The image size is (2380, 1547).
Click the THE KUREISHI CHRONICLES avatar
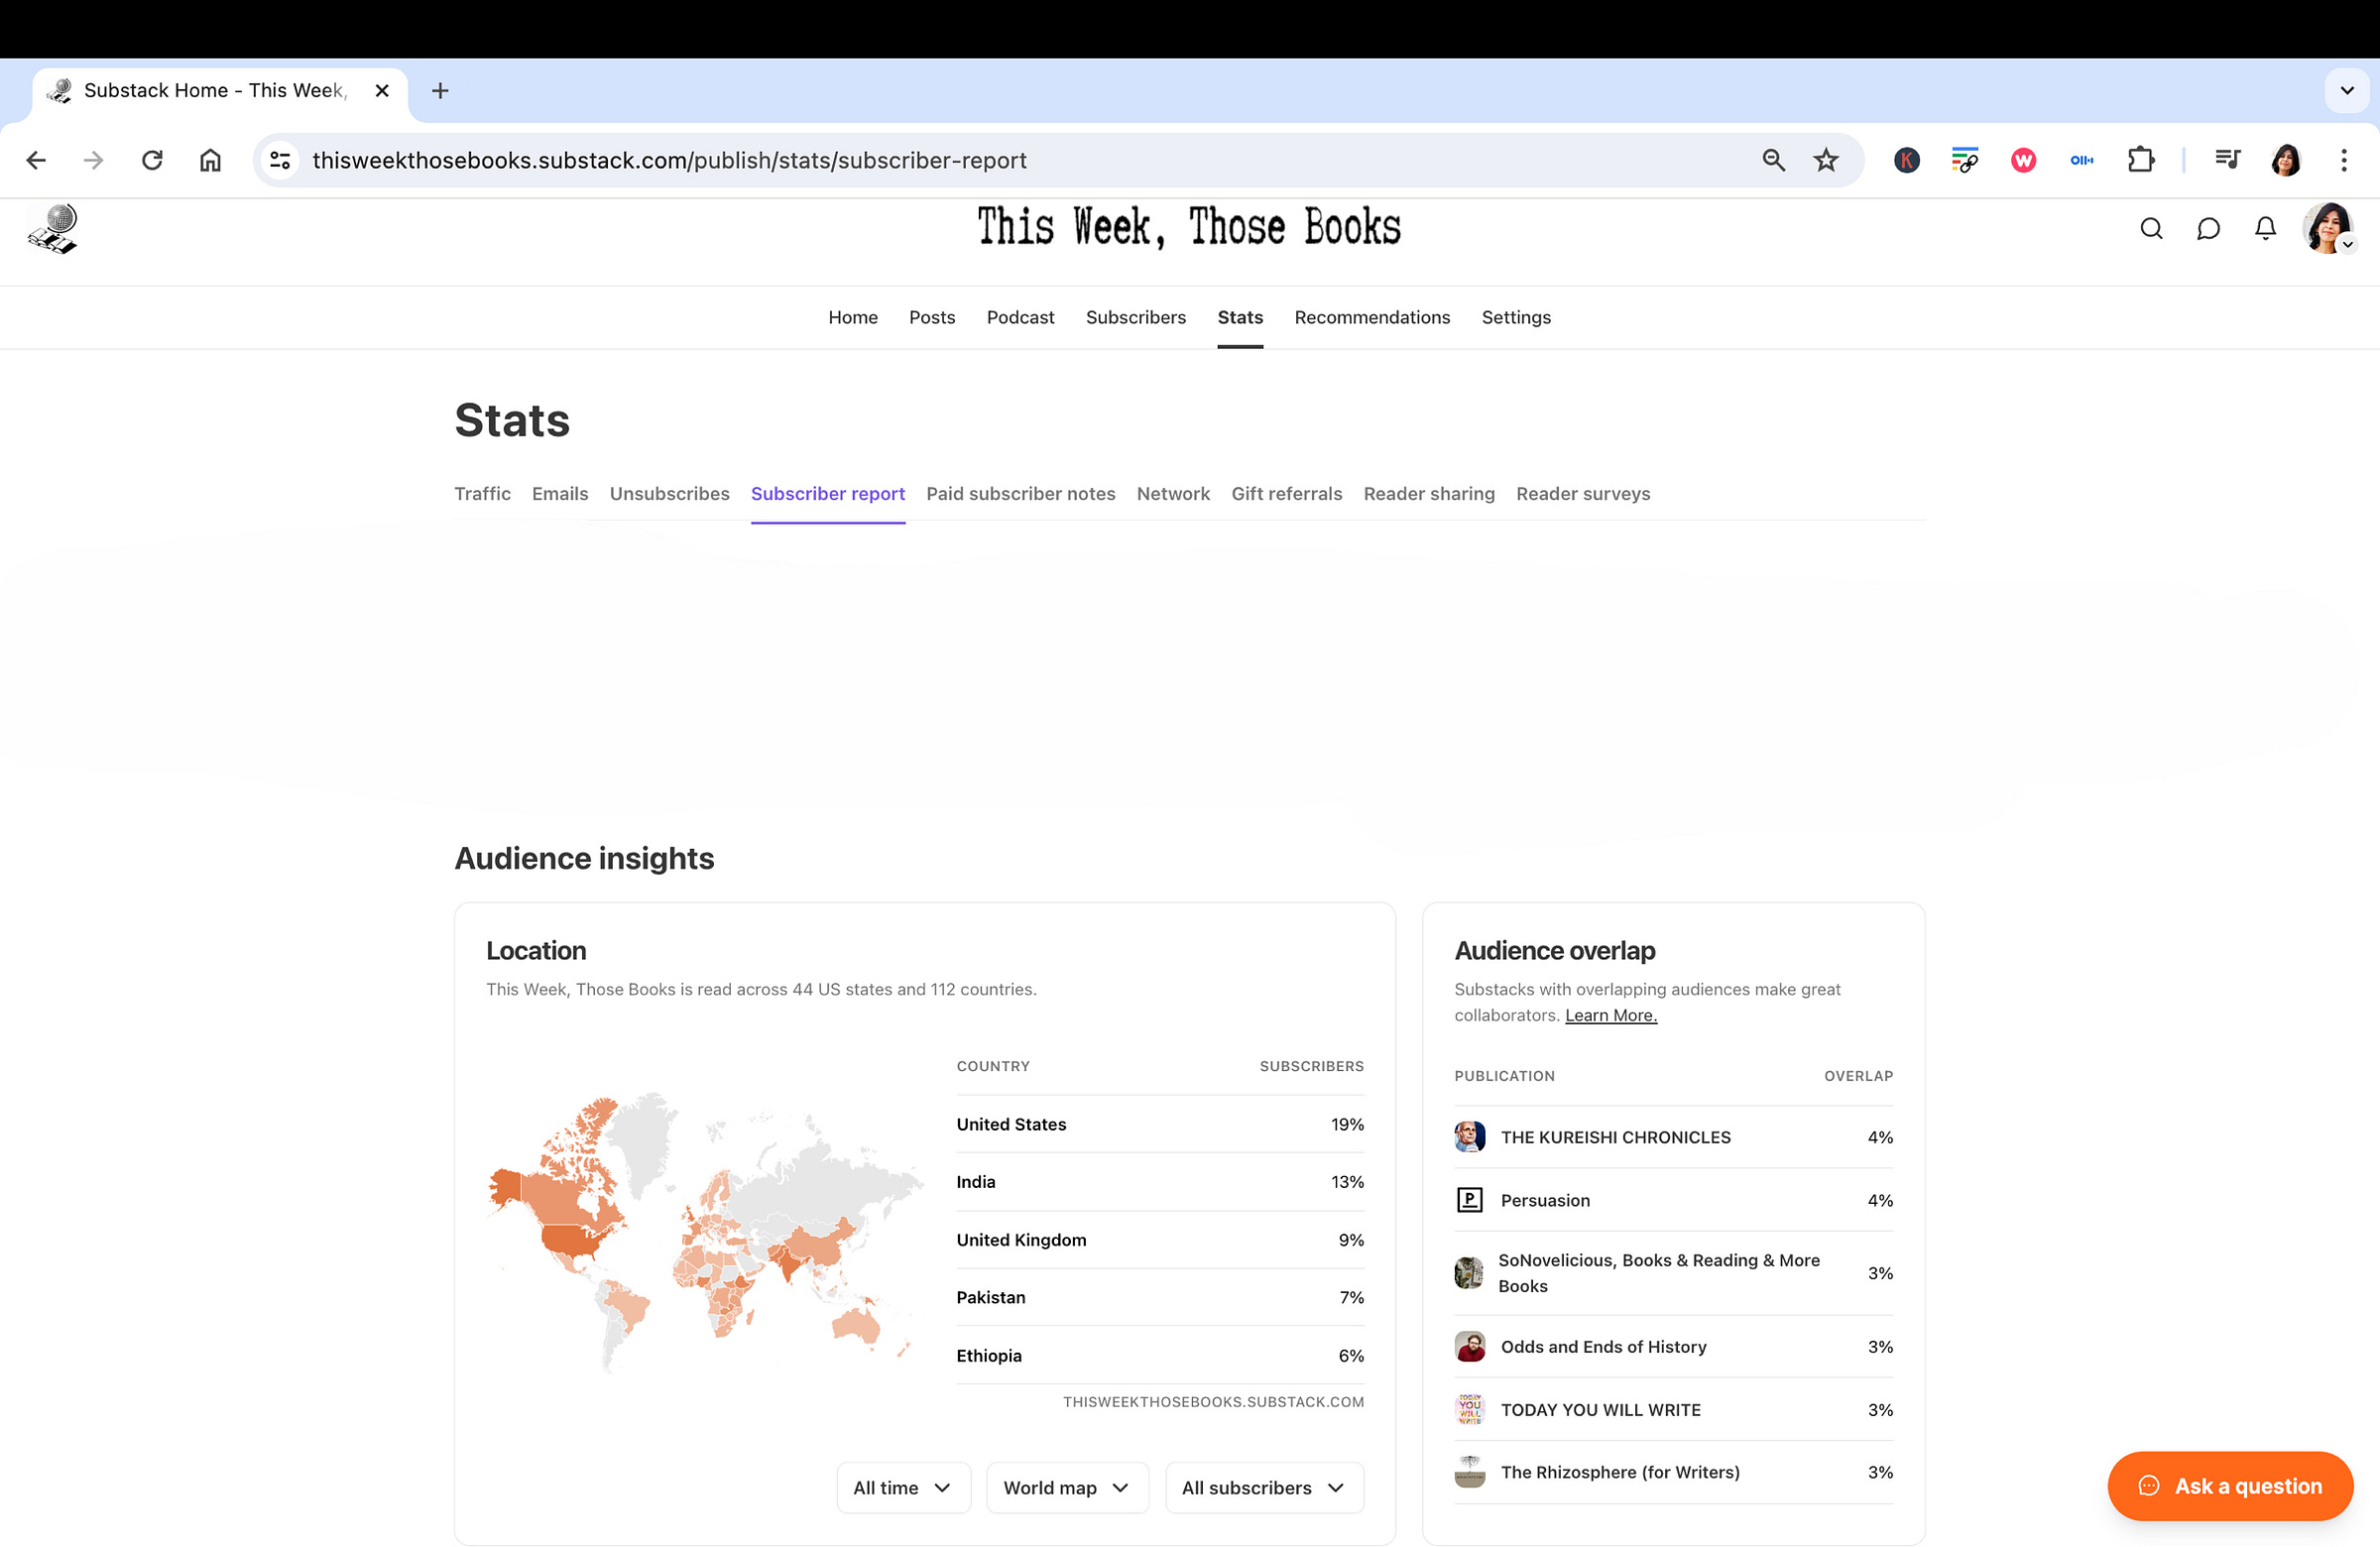(1469, 1137)
